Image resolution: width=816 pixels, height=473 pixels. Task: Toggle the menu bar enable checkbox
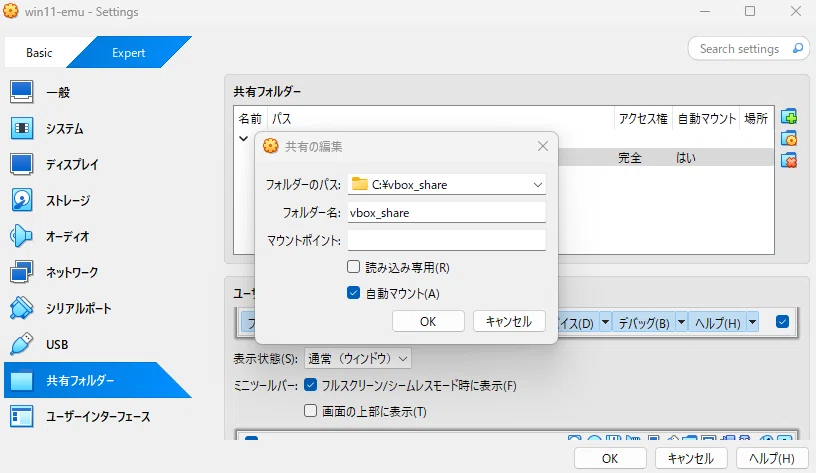[x=782, y=322]
